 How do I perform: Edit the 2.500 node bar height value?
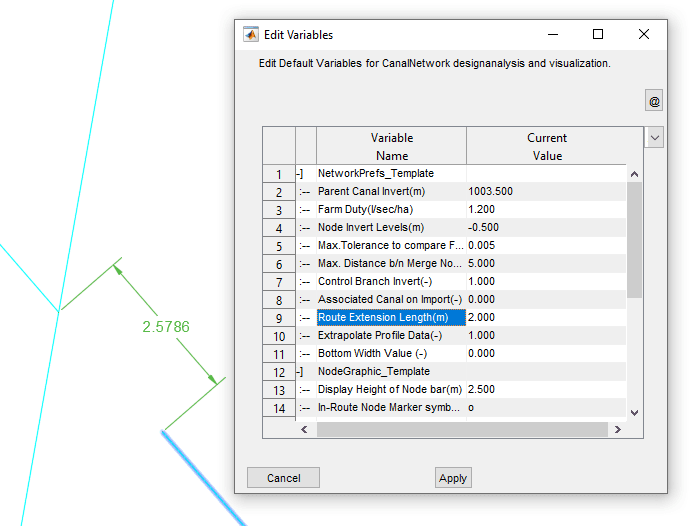[x=546, y=390]
